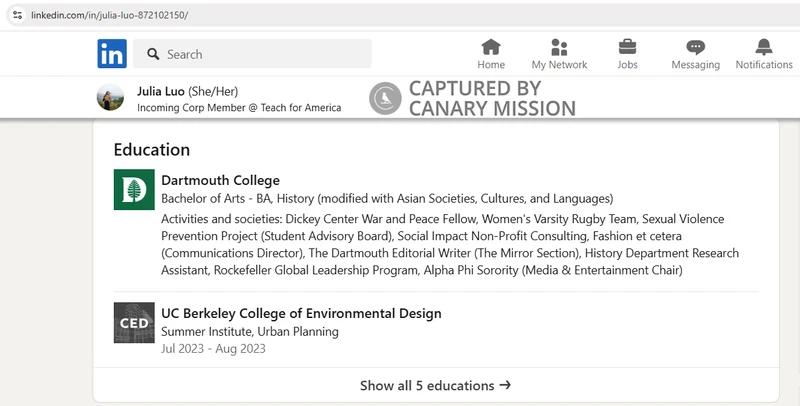
Task: Click Summer Institute, Urban Planning text
Action: click(250, 332)
